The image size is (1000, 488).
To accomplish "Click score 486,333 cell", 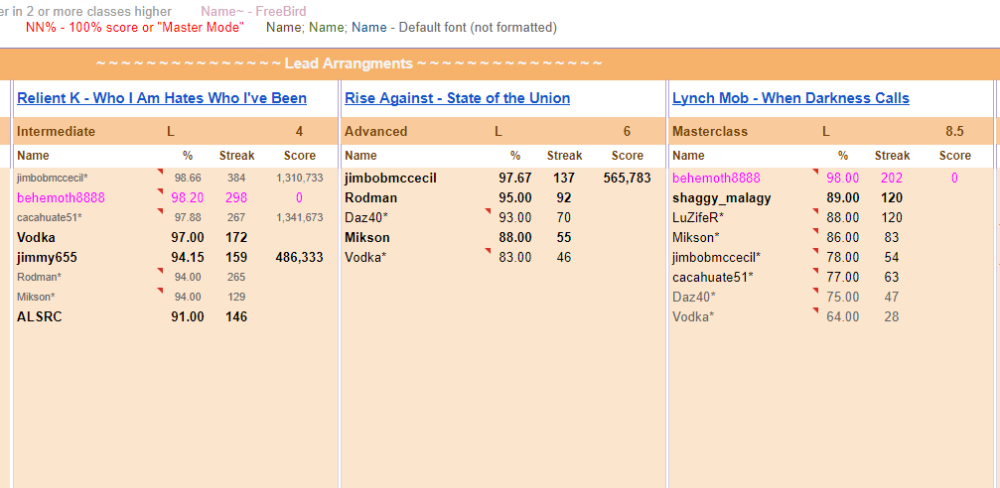I will click(299, 257).
